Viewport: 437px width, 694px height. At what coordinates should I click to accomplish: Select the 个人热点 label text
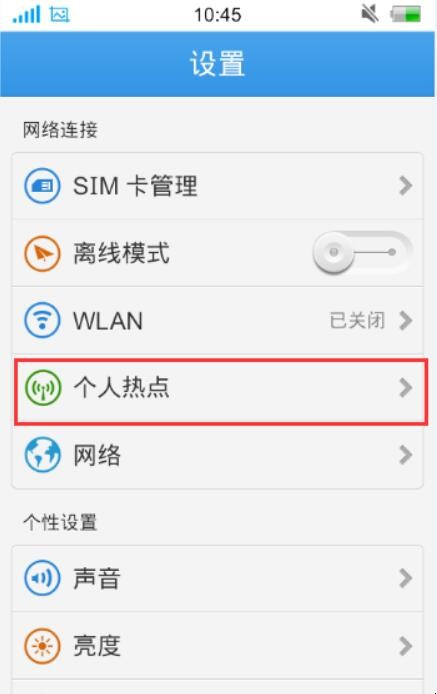(x=121, y=388)
